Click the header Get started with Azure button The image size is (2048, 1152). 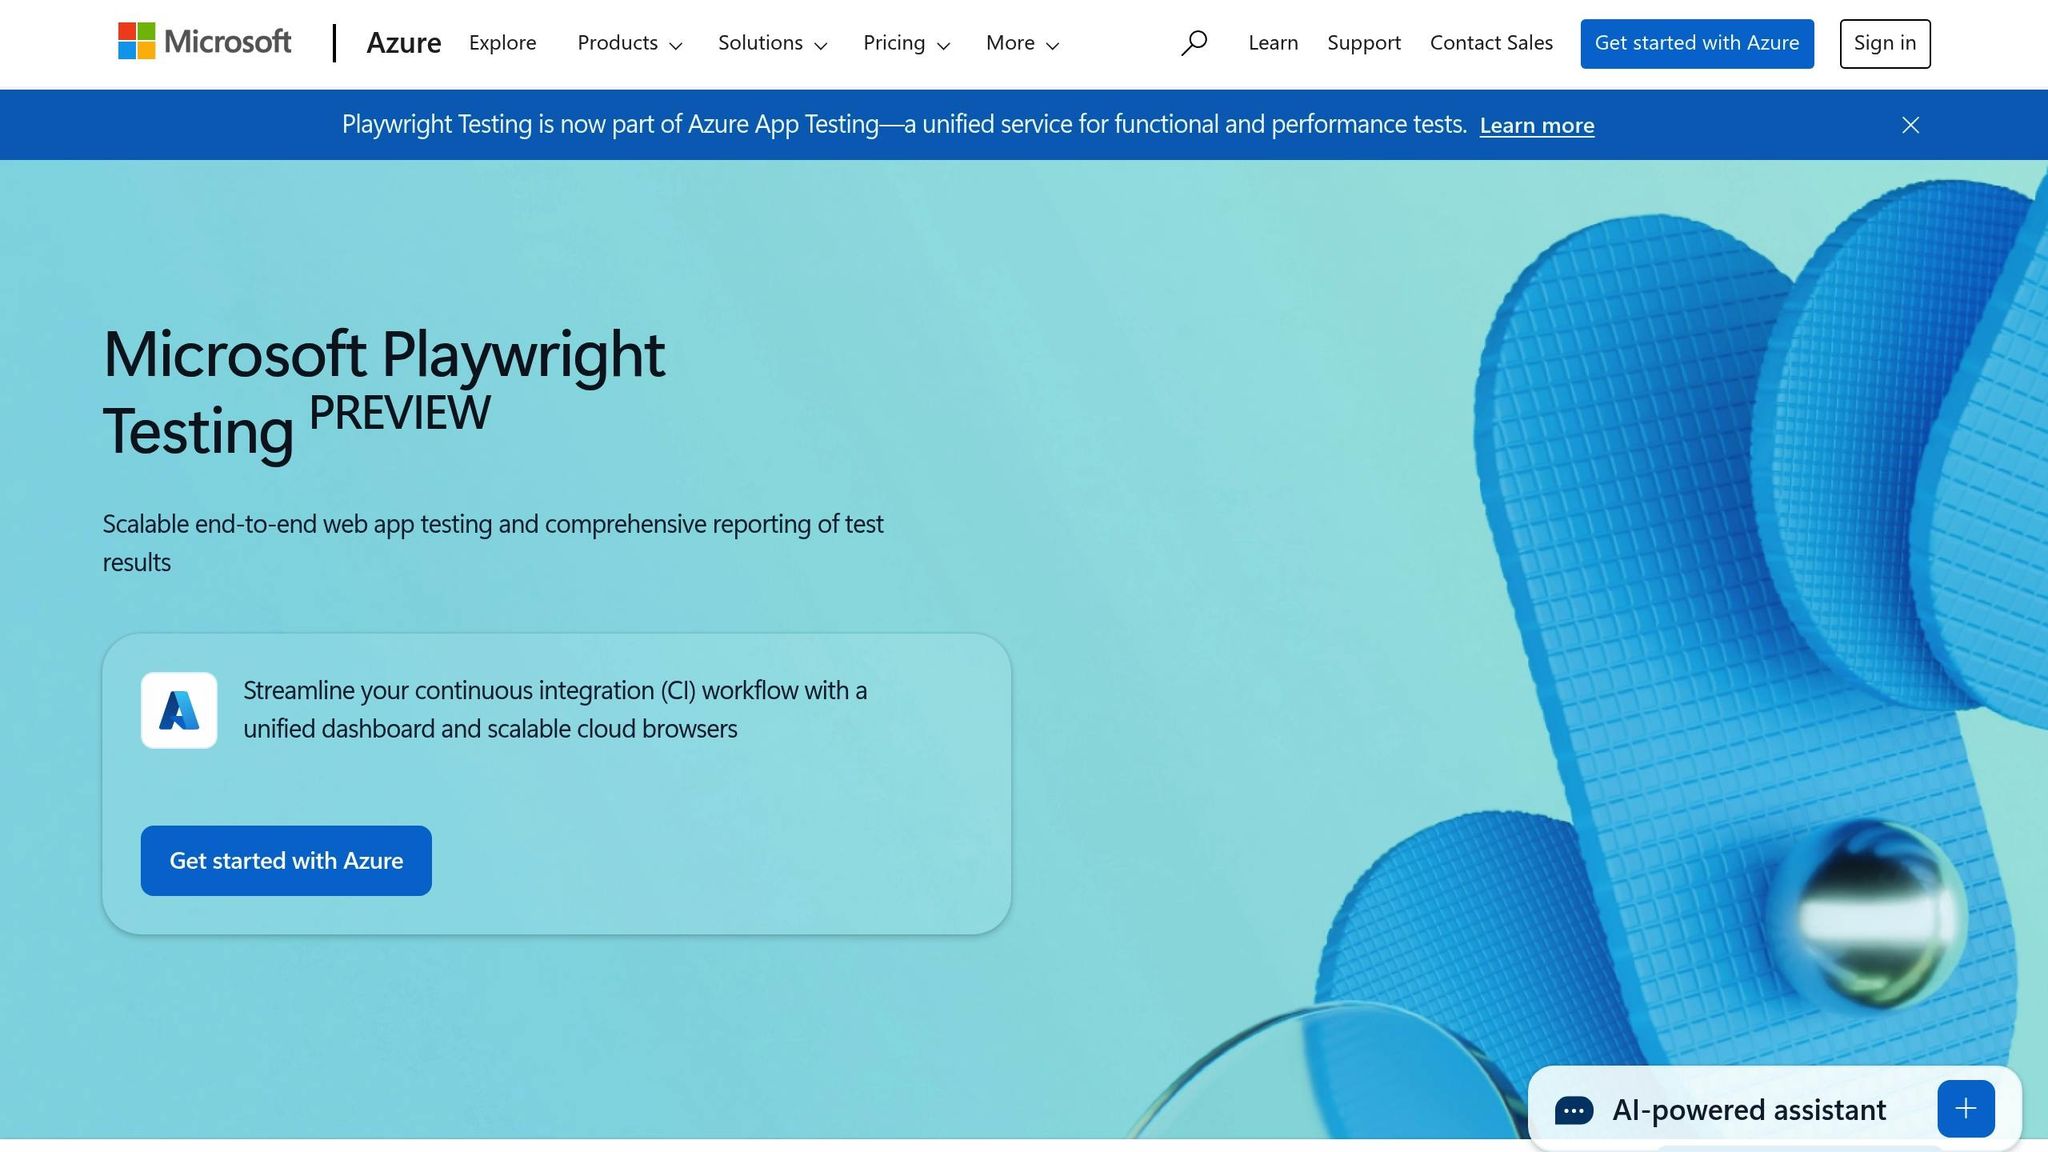[1696, 43]
